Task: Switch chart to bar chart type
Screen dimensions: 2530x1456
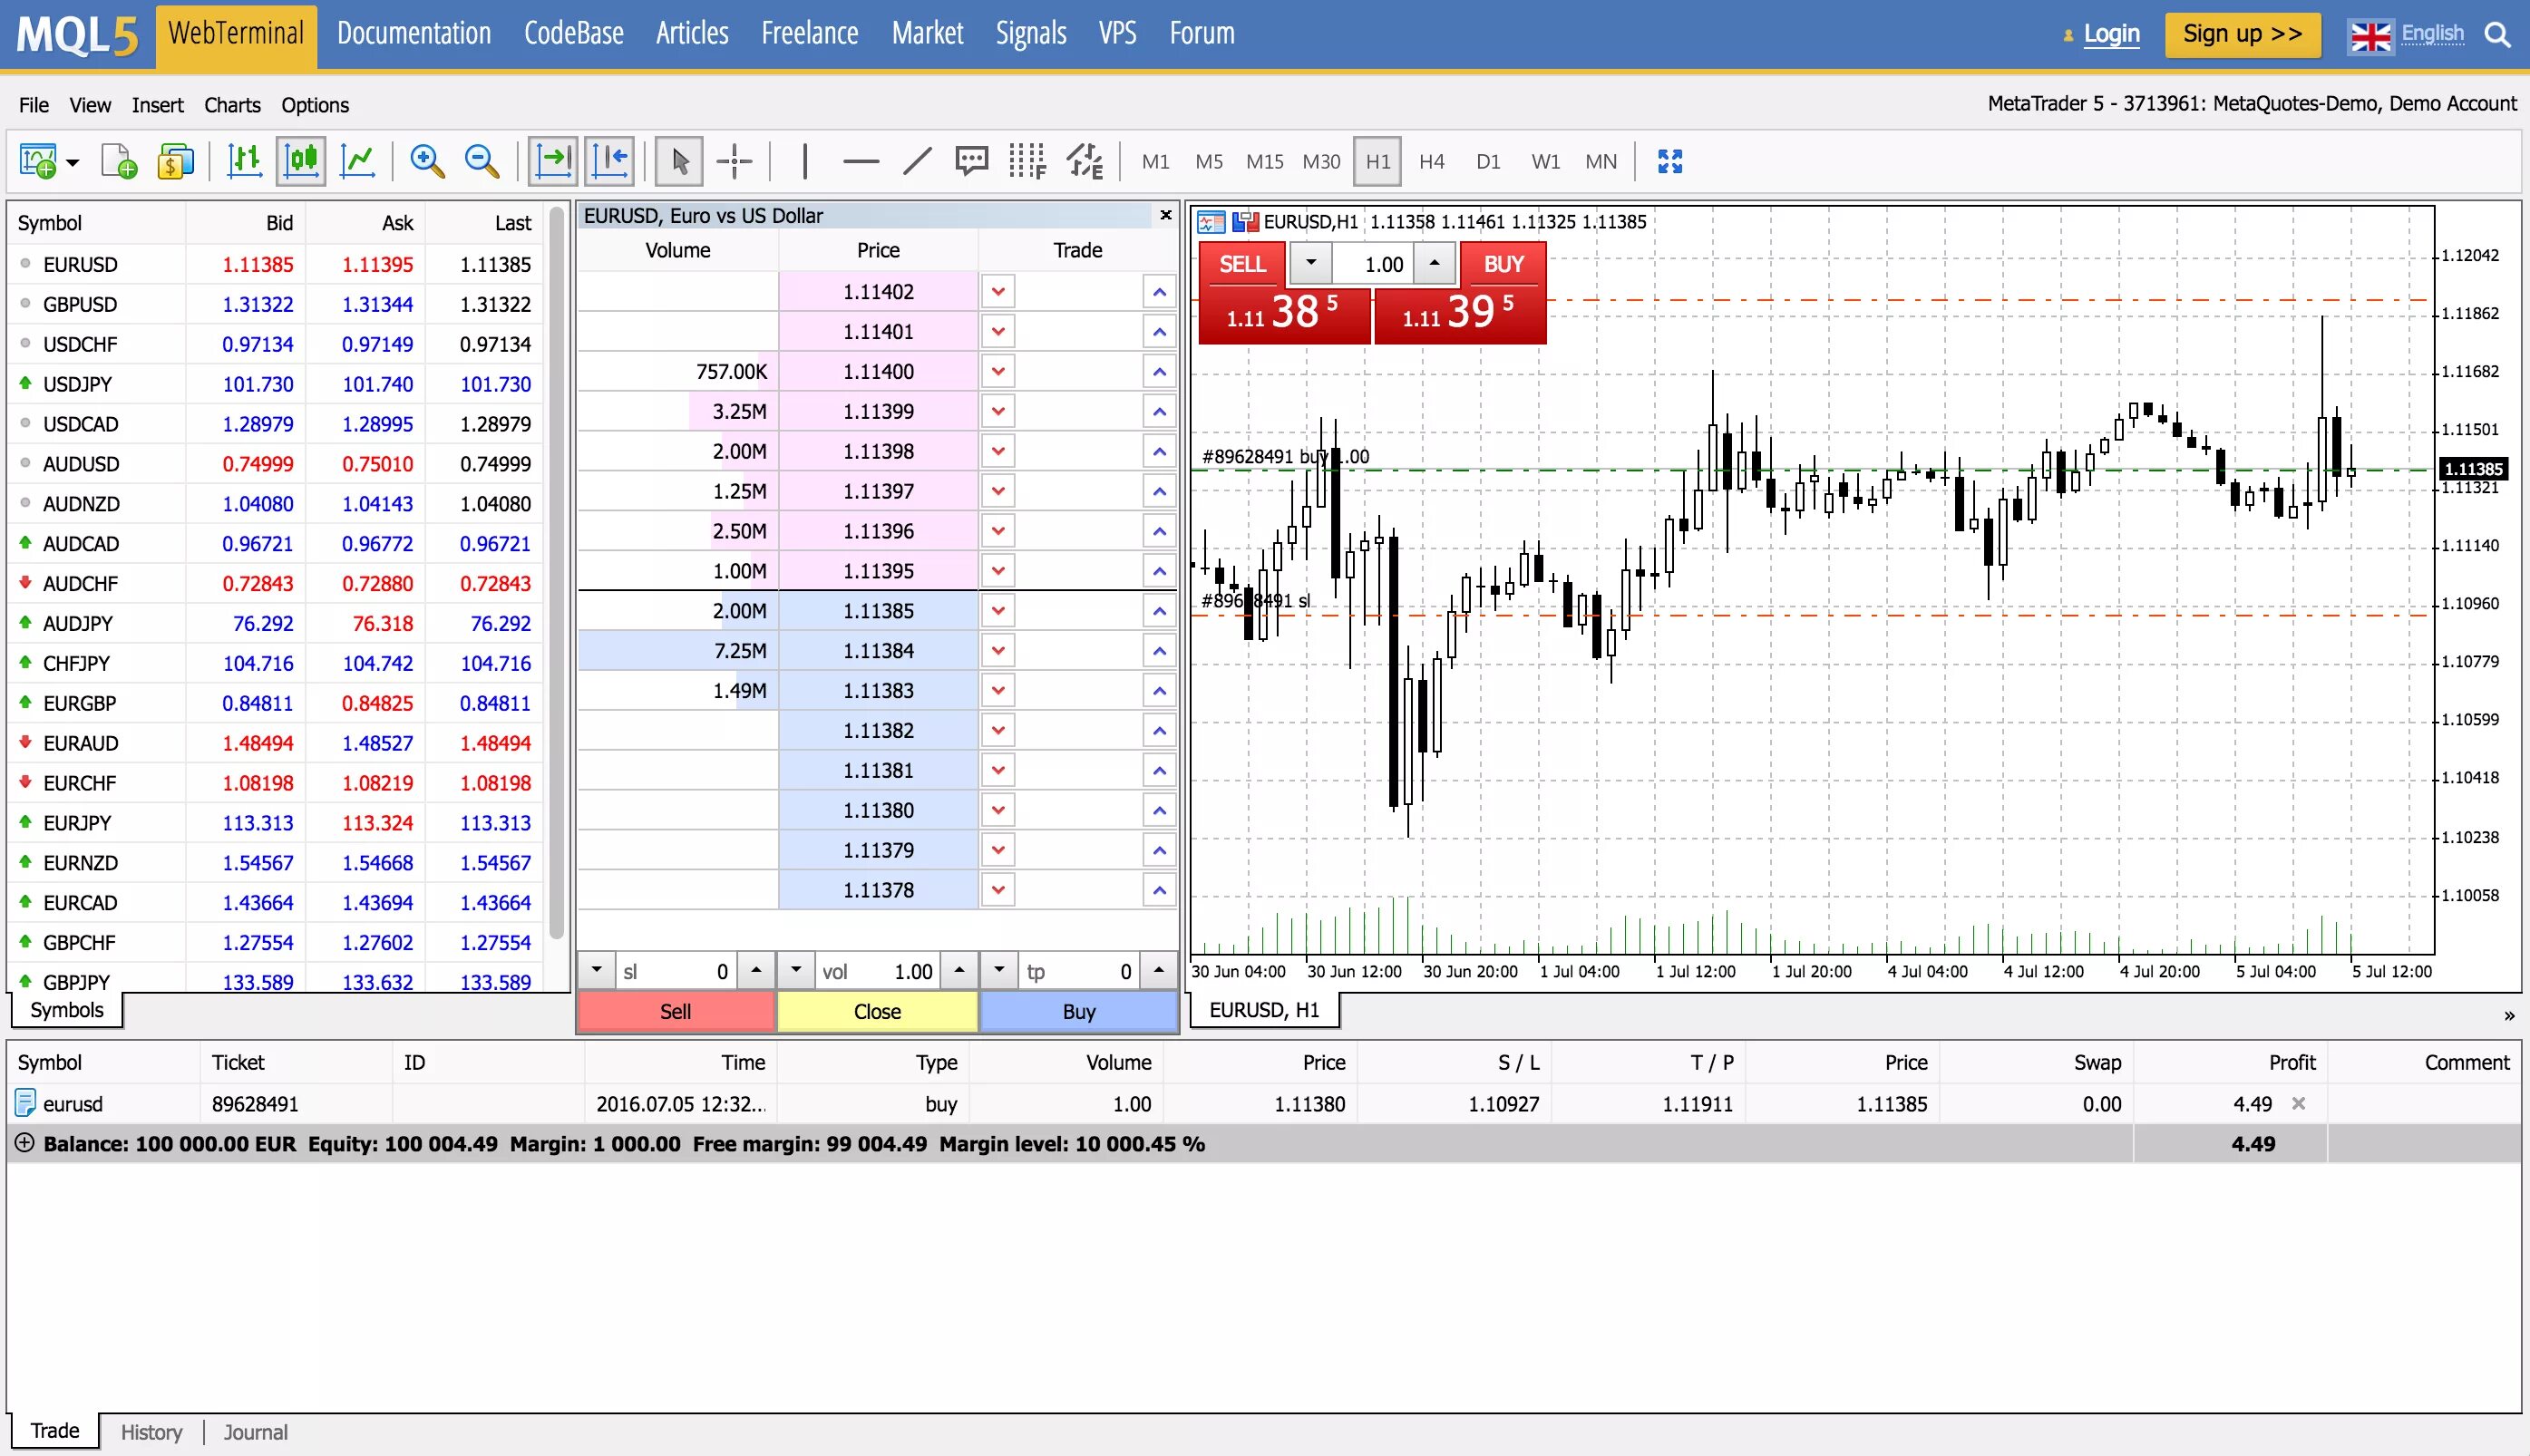Action: pos(244,161)
